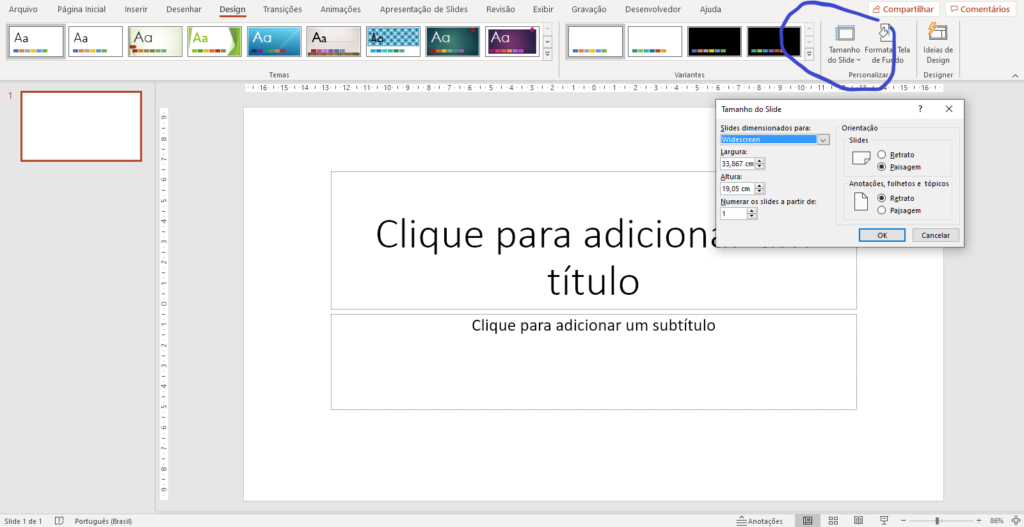The height and width of the screenshot is (527, 1024).
Task: Click the subtitle placeholder on the slide
Action: click(594, 362)
